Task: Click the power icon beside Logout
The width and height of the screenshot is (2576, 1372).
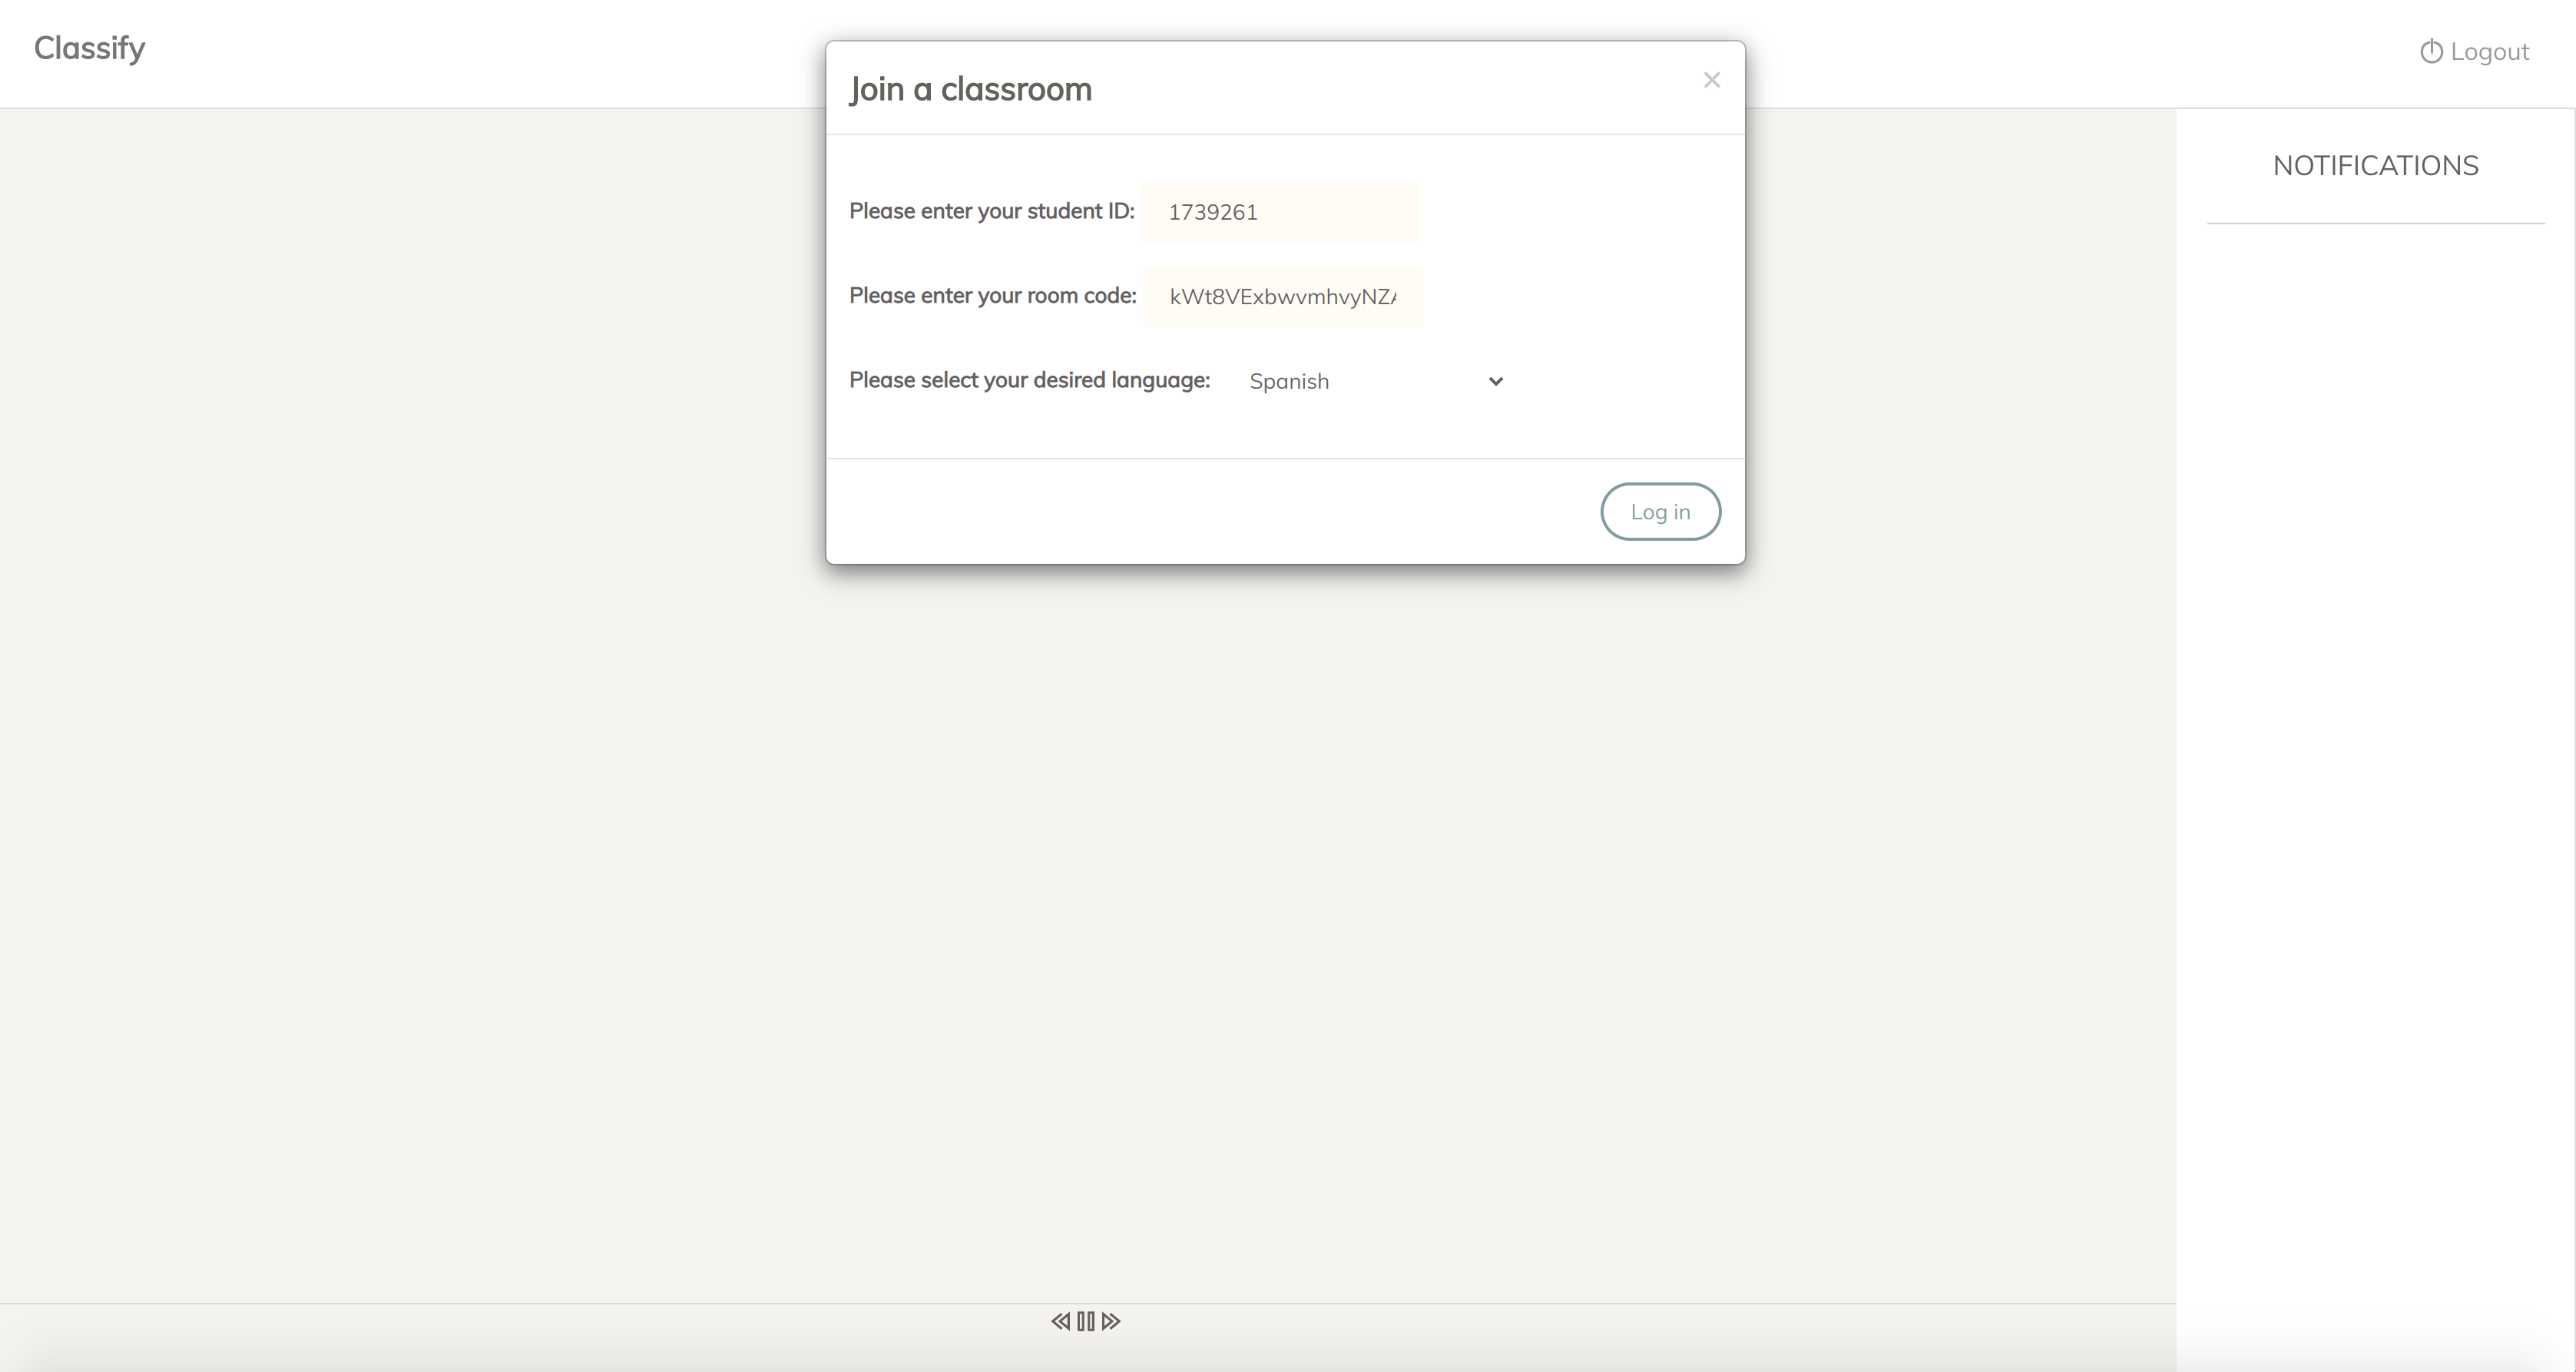Action: pyautogui.click(x=2431, y=51)
